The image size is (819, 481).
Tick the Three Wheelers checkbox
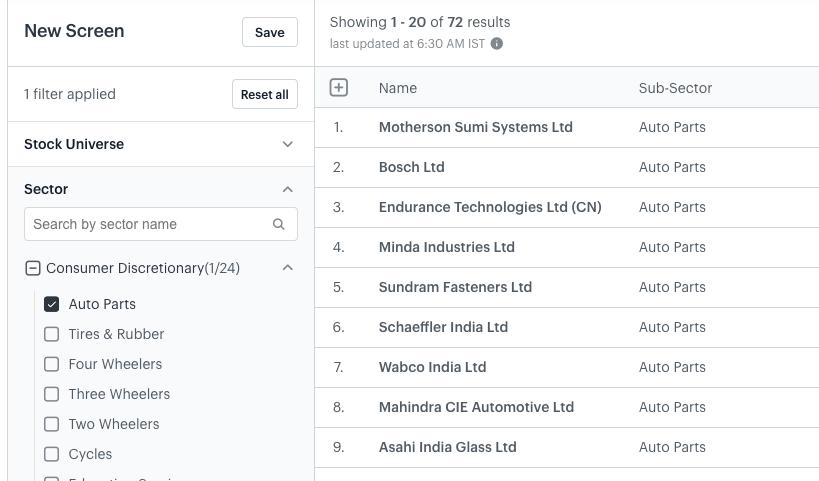(51, 394)
